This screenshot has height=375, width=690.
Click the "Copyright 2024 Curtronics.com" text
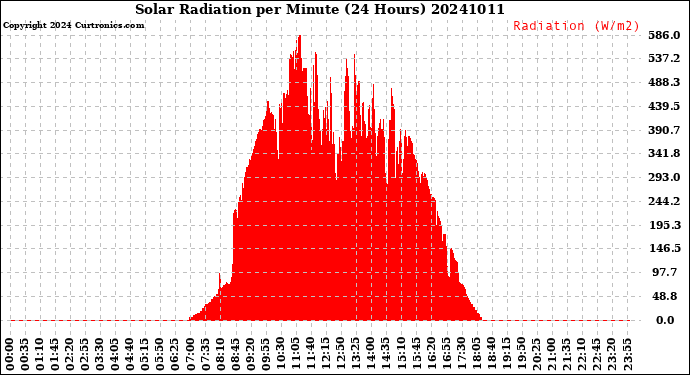tap(73, 25)
